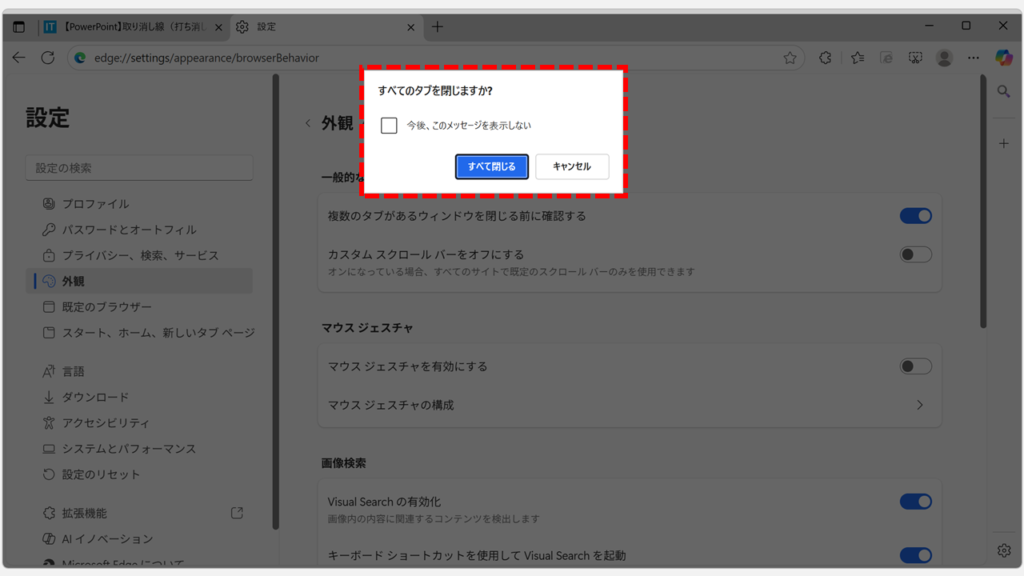
Task: Click the gear icon at bottom right
Action: [1003, 551]
